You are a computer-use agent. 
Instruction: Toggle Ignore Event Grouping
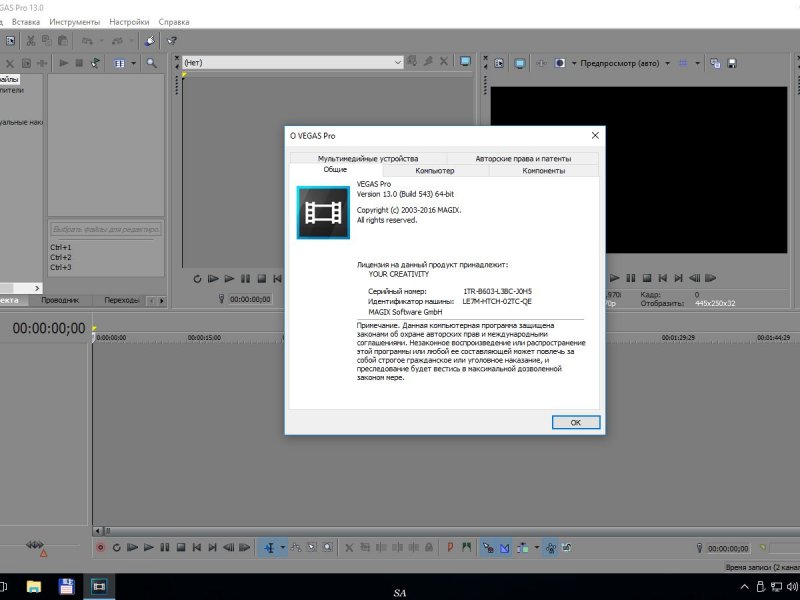point(566,547)
